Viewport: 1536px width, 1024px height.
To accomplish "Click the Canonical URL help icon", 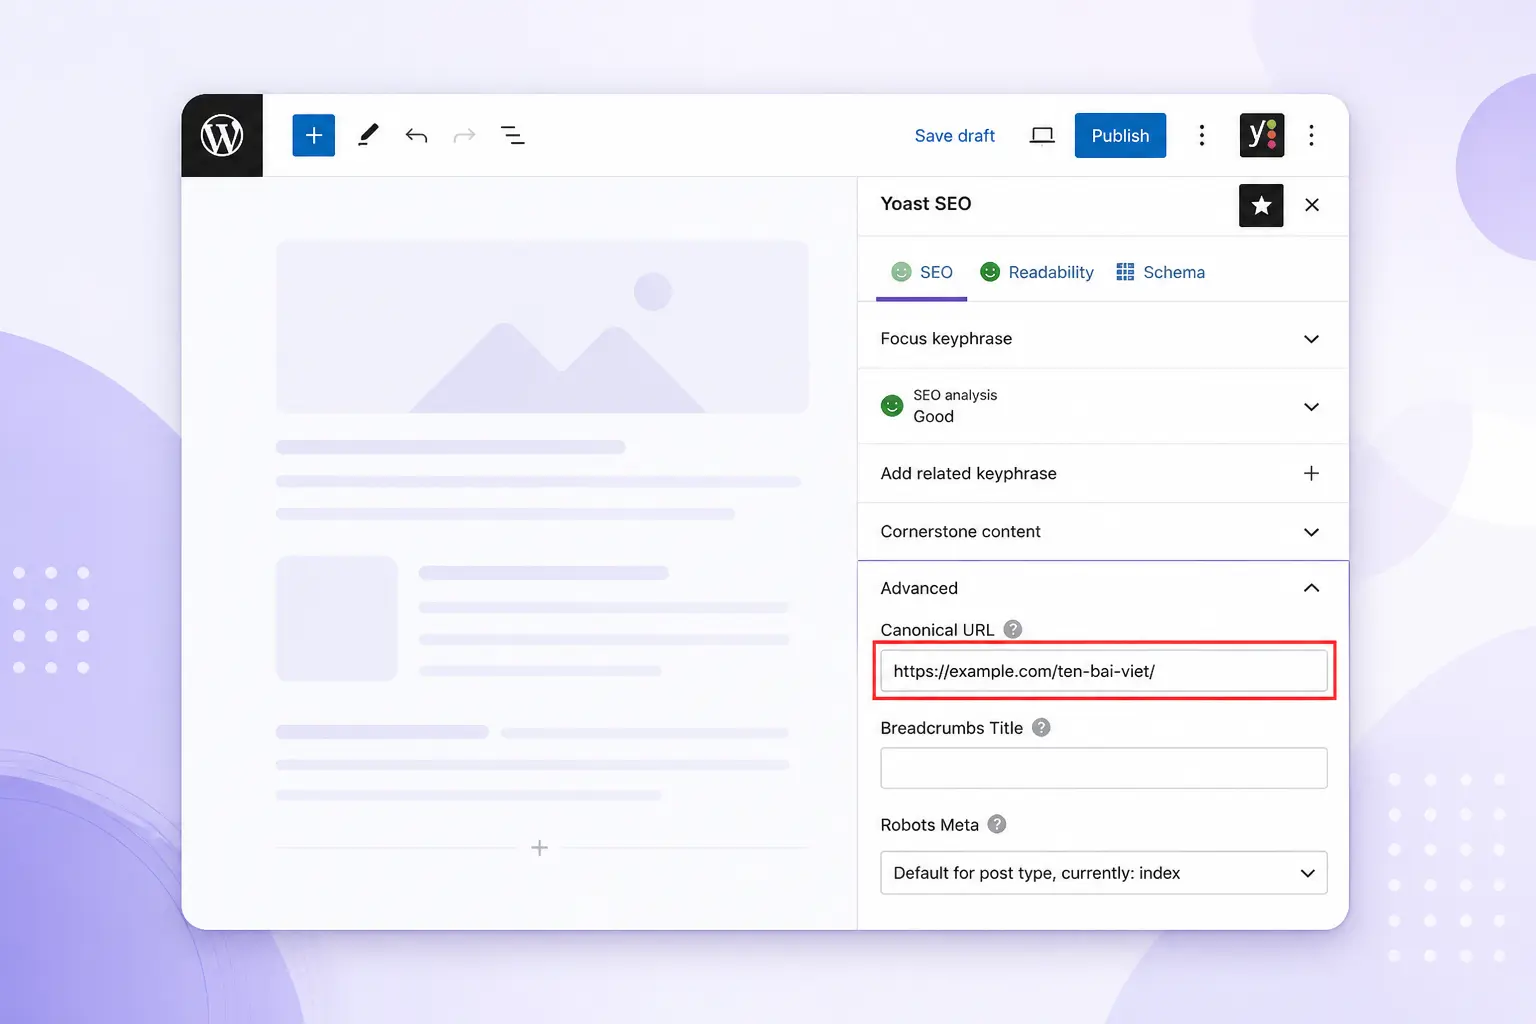I will [x=1013, y=629].
